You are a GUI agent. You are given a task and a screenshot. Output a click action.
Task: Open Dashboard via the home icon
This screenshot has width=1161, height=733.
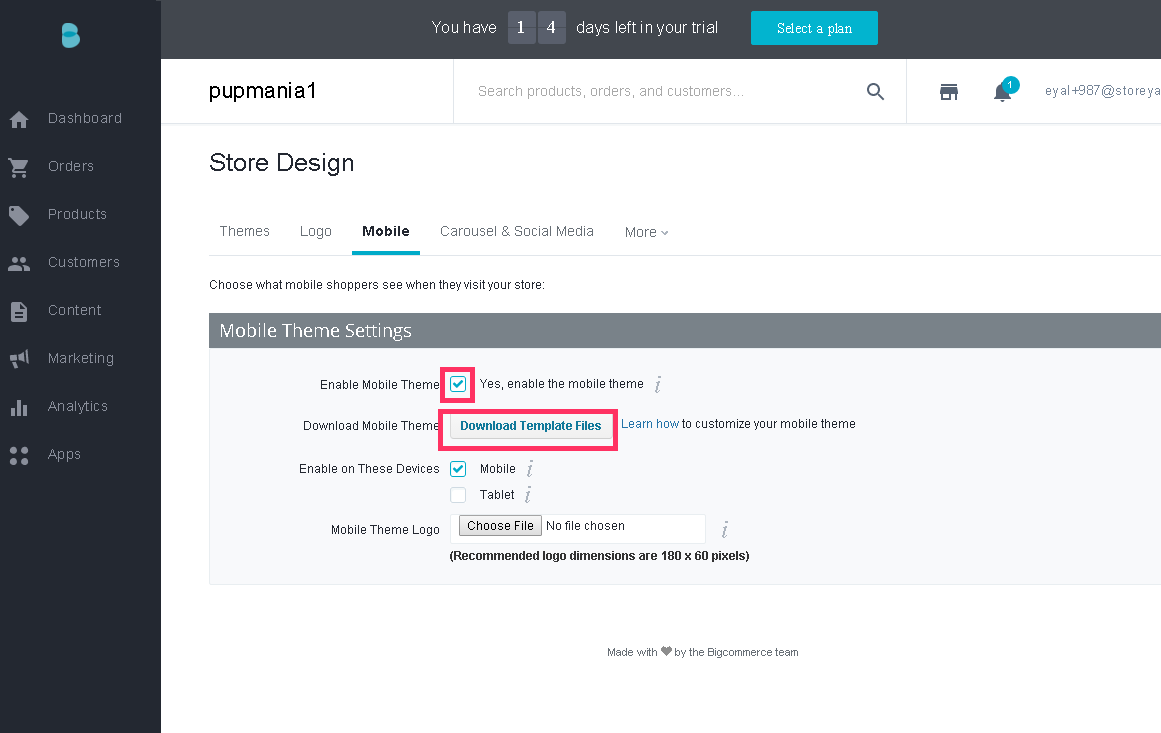[19, 119]
